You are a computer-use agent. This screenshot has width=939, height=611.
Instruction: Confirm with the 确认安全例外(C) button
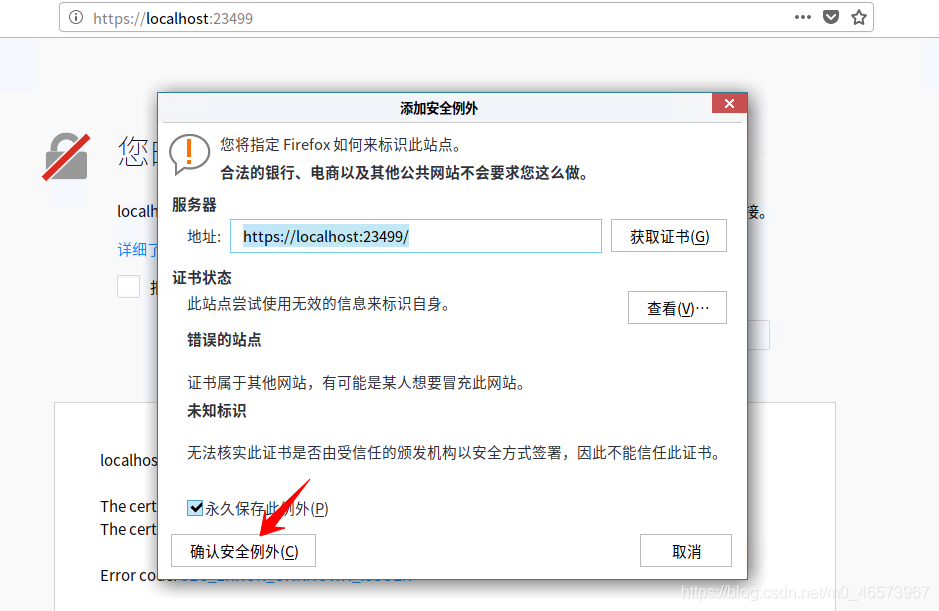243,550
